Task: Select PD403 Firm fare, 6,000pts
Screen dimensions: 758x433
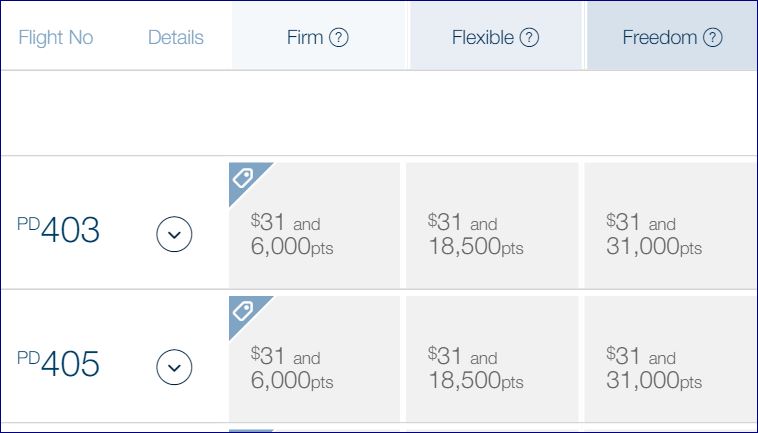Action: pyautogui.click(x=315, y=235)
